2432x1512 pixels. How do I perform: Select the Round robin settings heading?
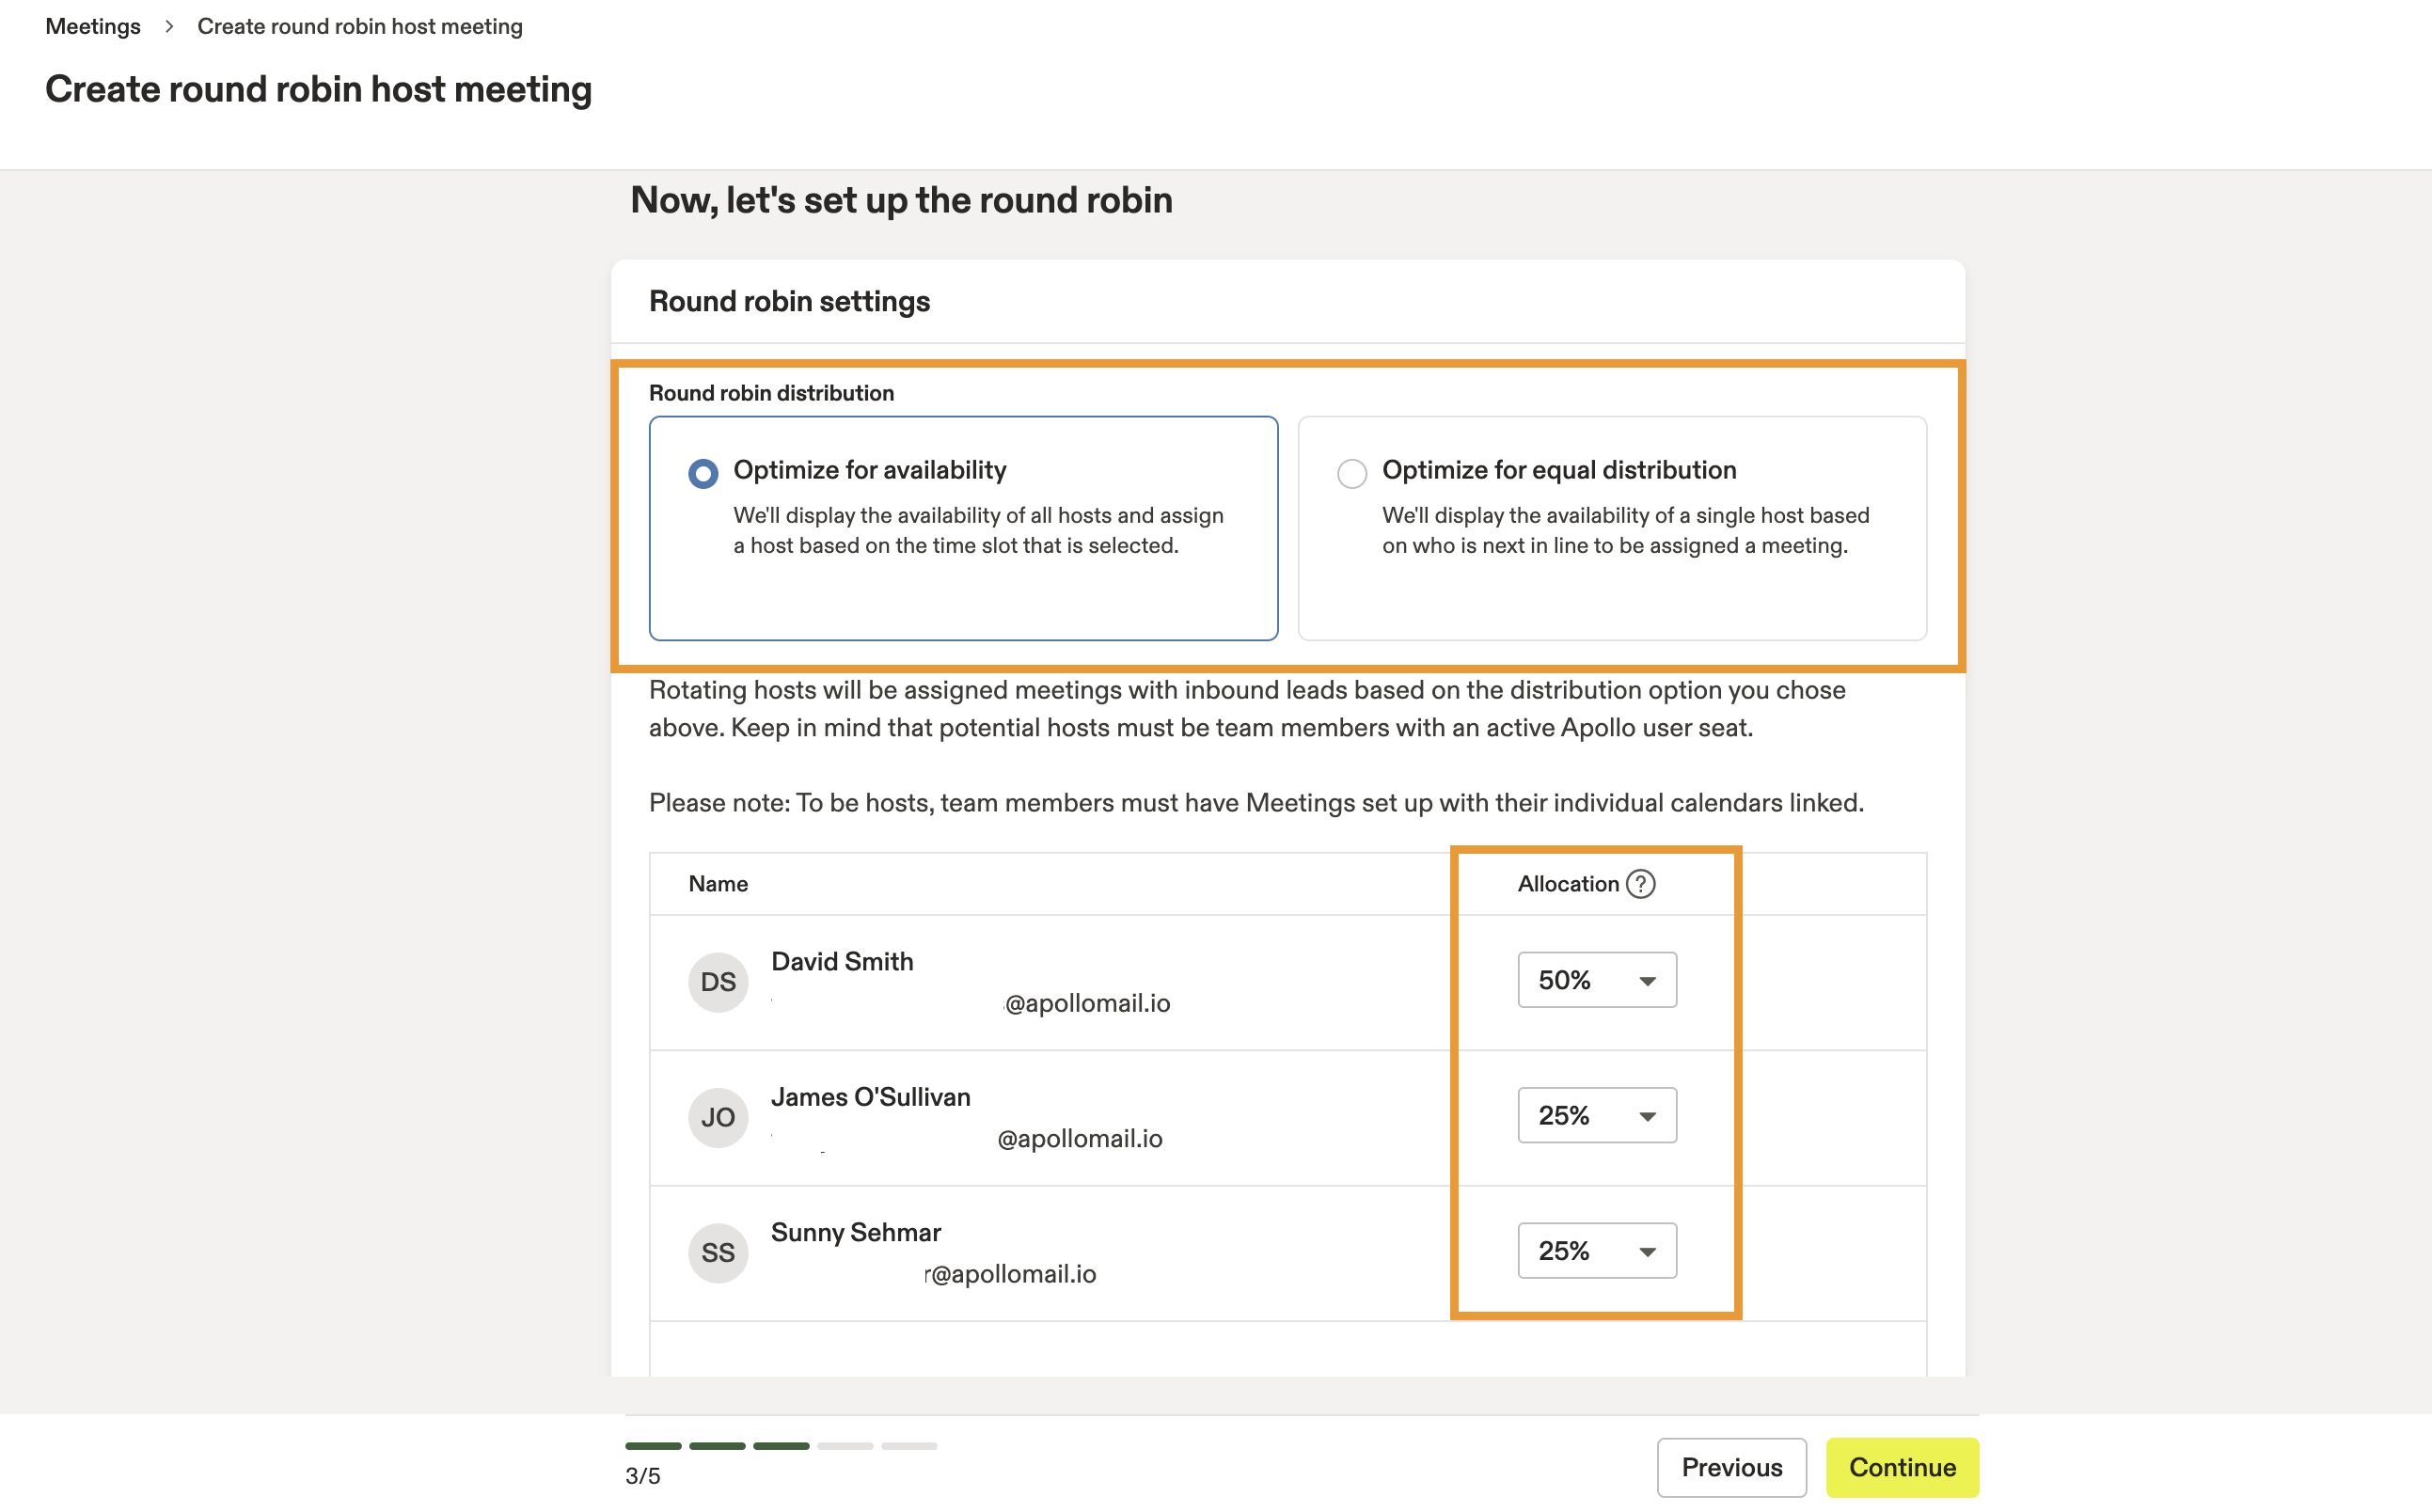[789, 301]
